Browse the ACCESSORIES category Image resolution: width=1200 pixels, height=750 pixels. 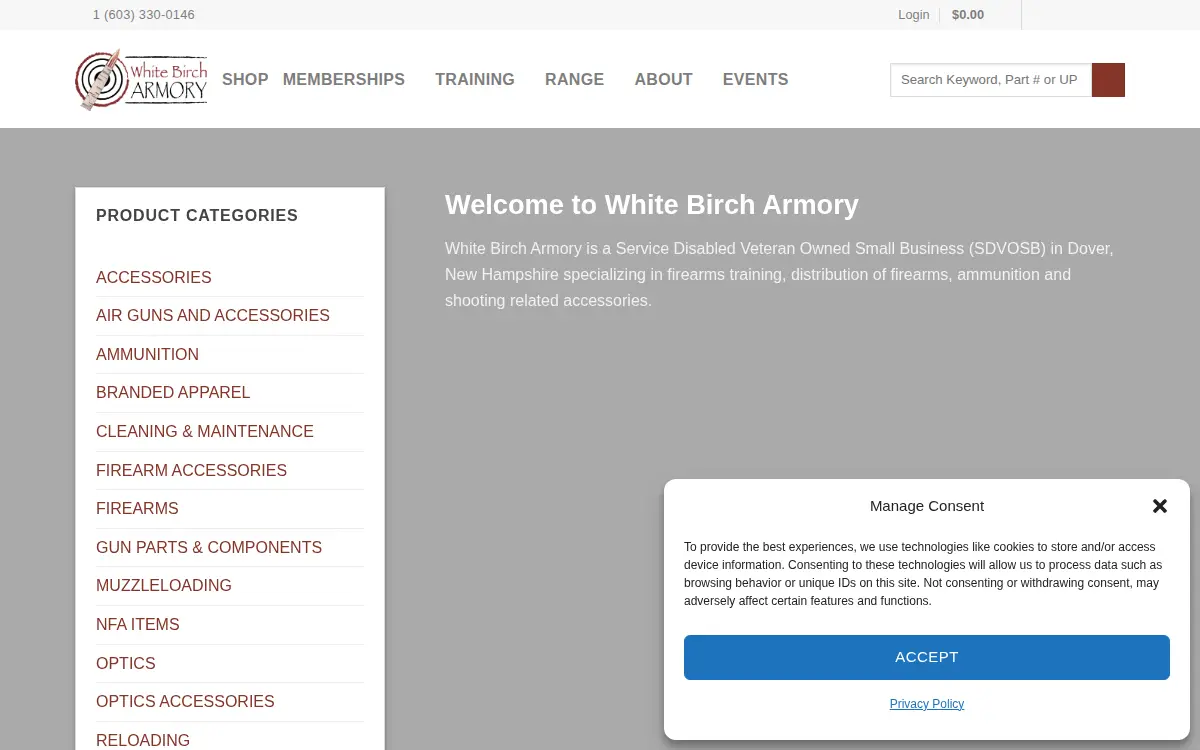click(154, 277)
